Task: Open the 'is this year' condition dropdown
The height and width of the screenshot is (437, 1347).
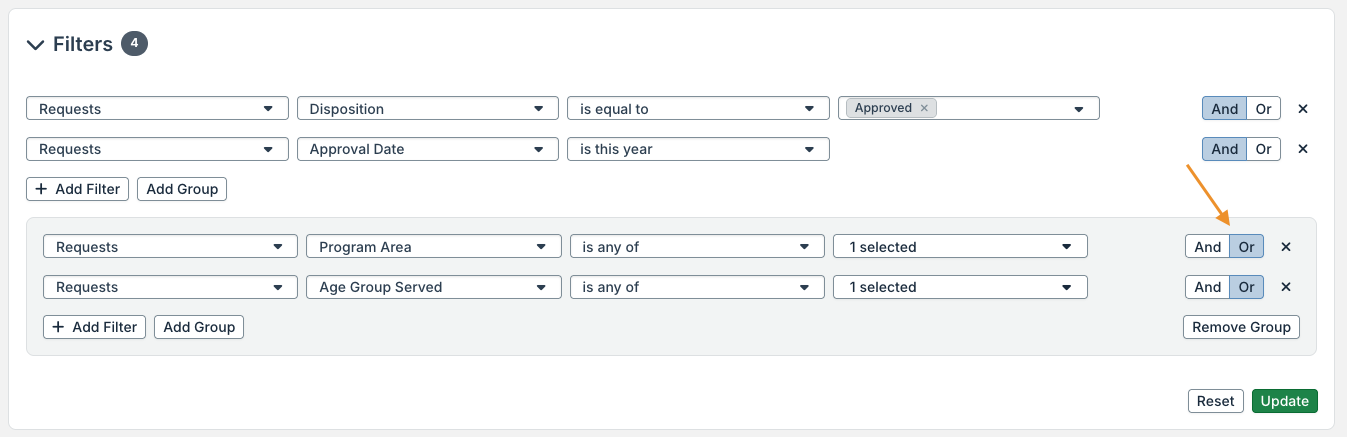Action: (697, 149)
